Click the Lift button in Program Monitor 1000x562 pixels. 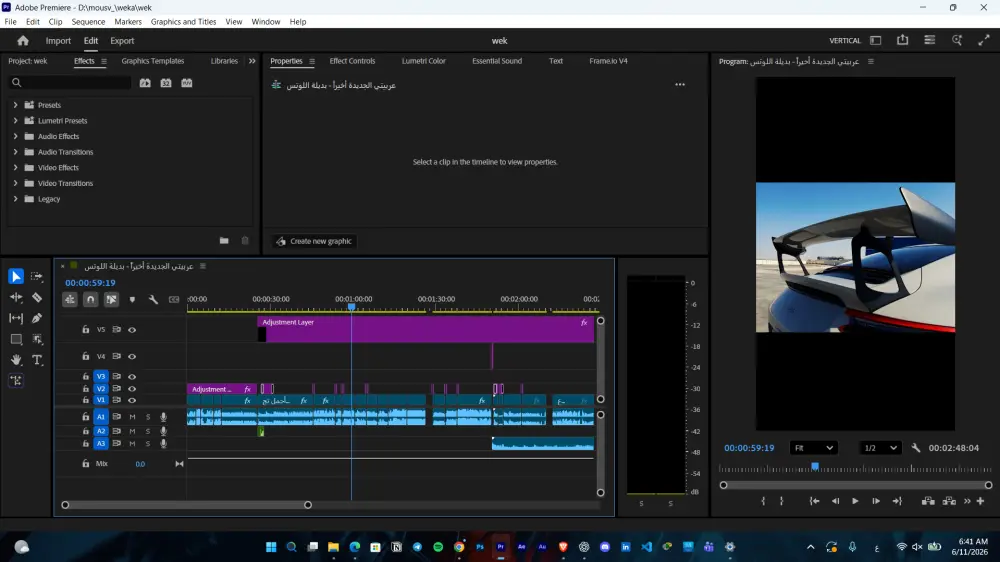point(928,501)
